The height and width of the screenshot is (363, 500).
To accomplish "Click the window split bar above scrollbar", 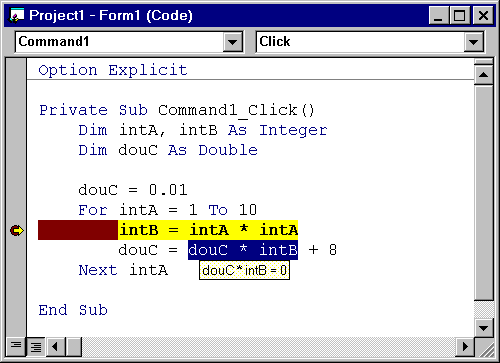I will pyautogui.click(x=483, y=62).
